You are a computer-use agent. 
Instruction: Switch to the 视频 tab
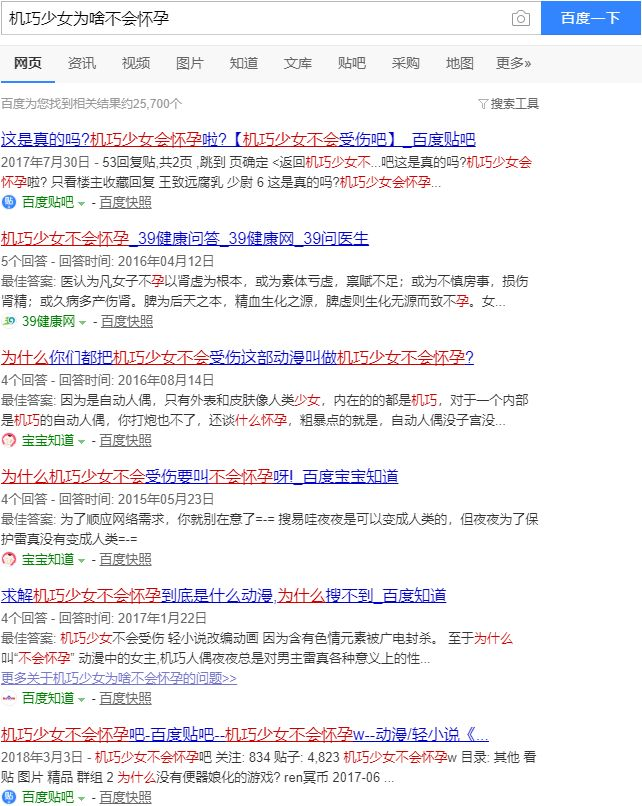pos(136,63)
